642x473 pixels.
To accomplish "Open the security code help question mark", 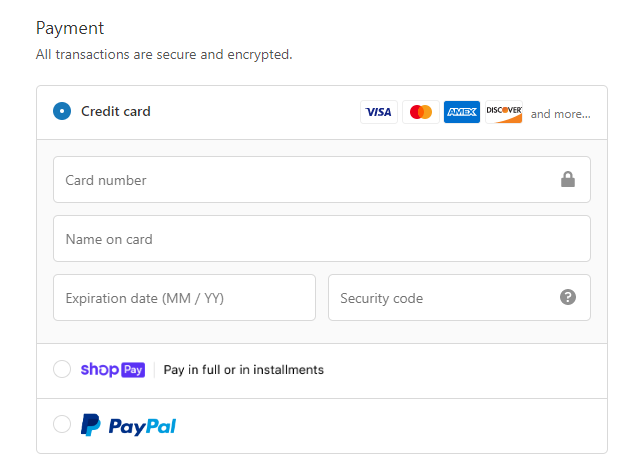I will click(x=567, y=297).
